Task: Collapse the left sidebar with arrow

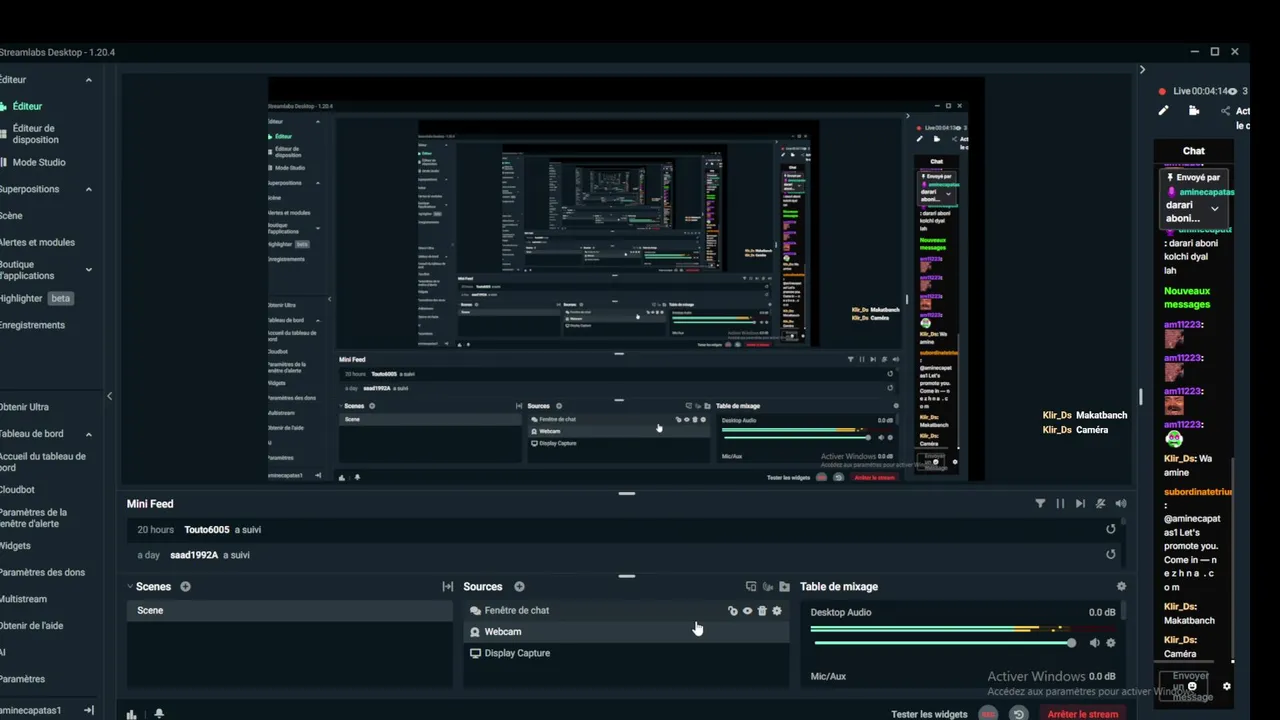Action: point(109,397)
